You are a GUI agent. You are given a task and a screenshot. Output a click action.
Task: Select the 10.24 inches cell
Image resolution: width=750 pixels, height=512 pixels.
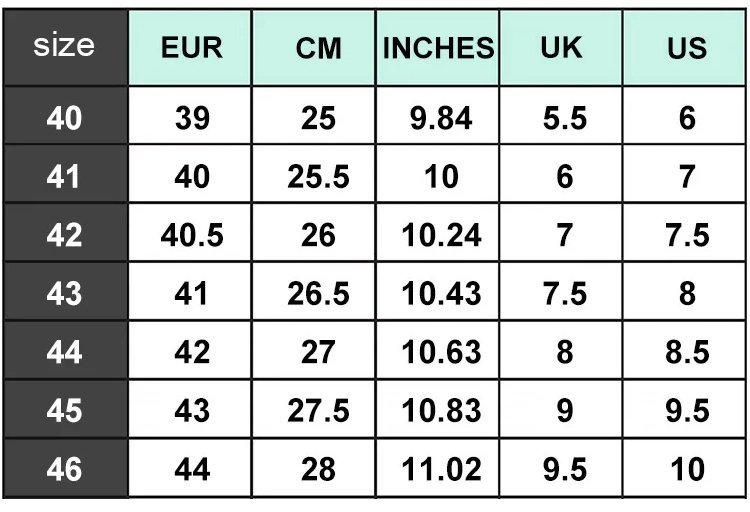point(441,235)
